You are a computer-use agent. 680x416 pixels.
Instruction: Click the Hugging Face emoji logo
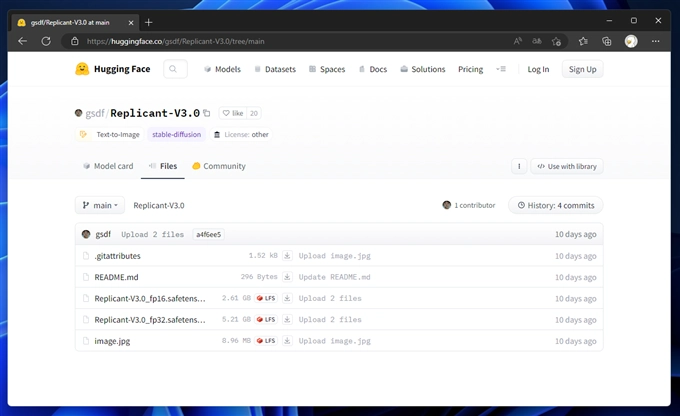point(82,69)
